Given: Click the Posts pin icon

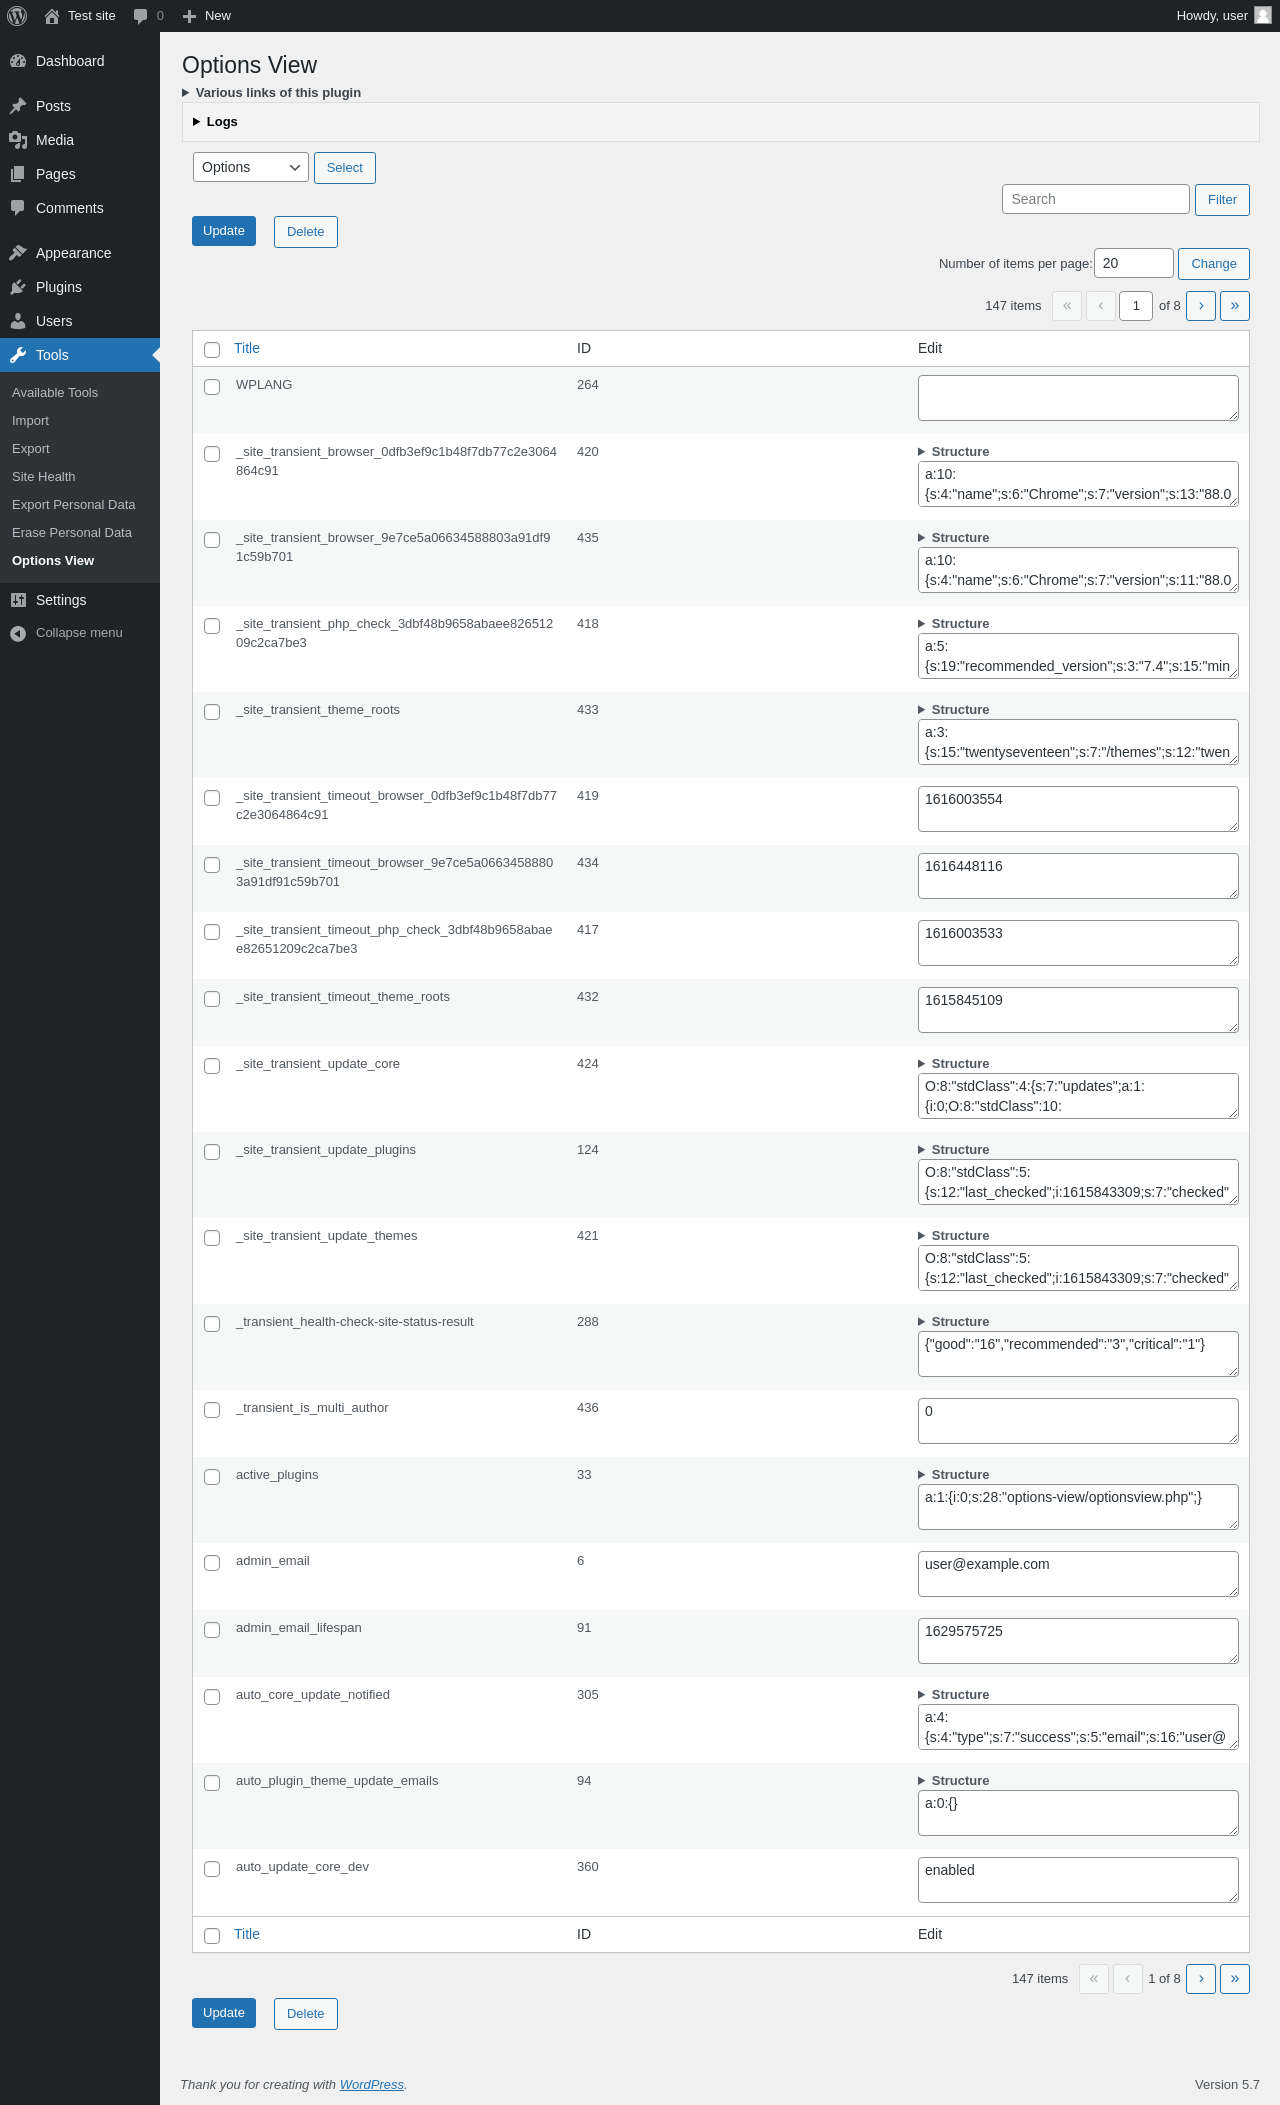Looking at the screenshot, I should (x=18, y=106).
